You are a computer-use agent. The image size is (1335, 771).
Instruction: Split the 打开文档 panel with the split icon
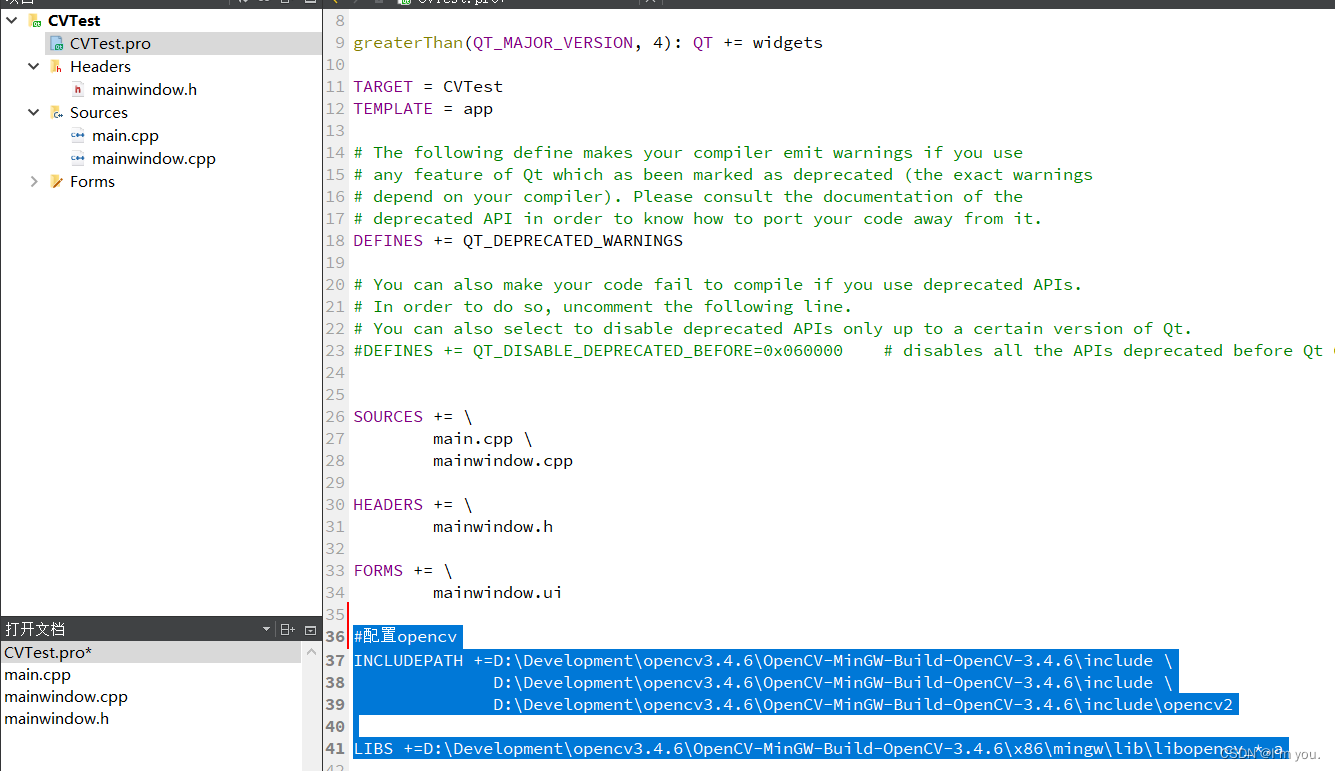click(x=288, y=630)
